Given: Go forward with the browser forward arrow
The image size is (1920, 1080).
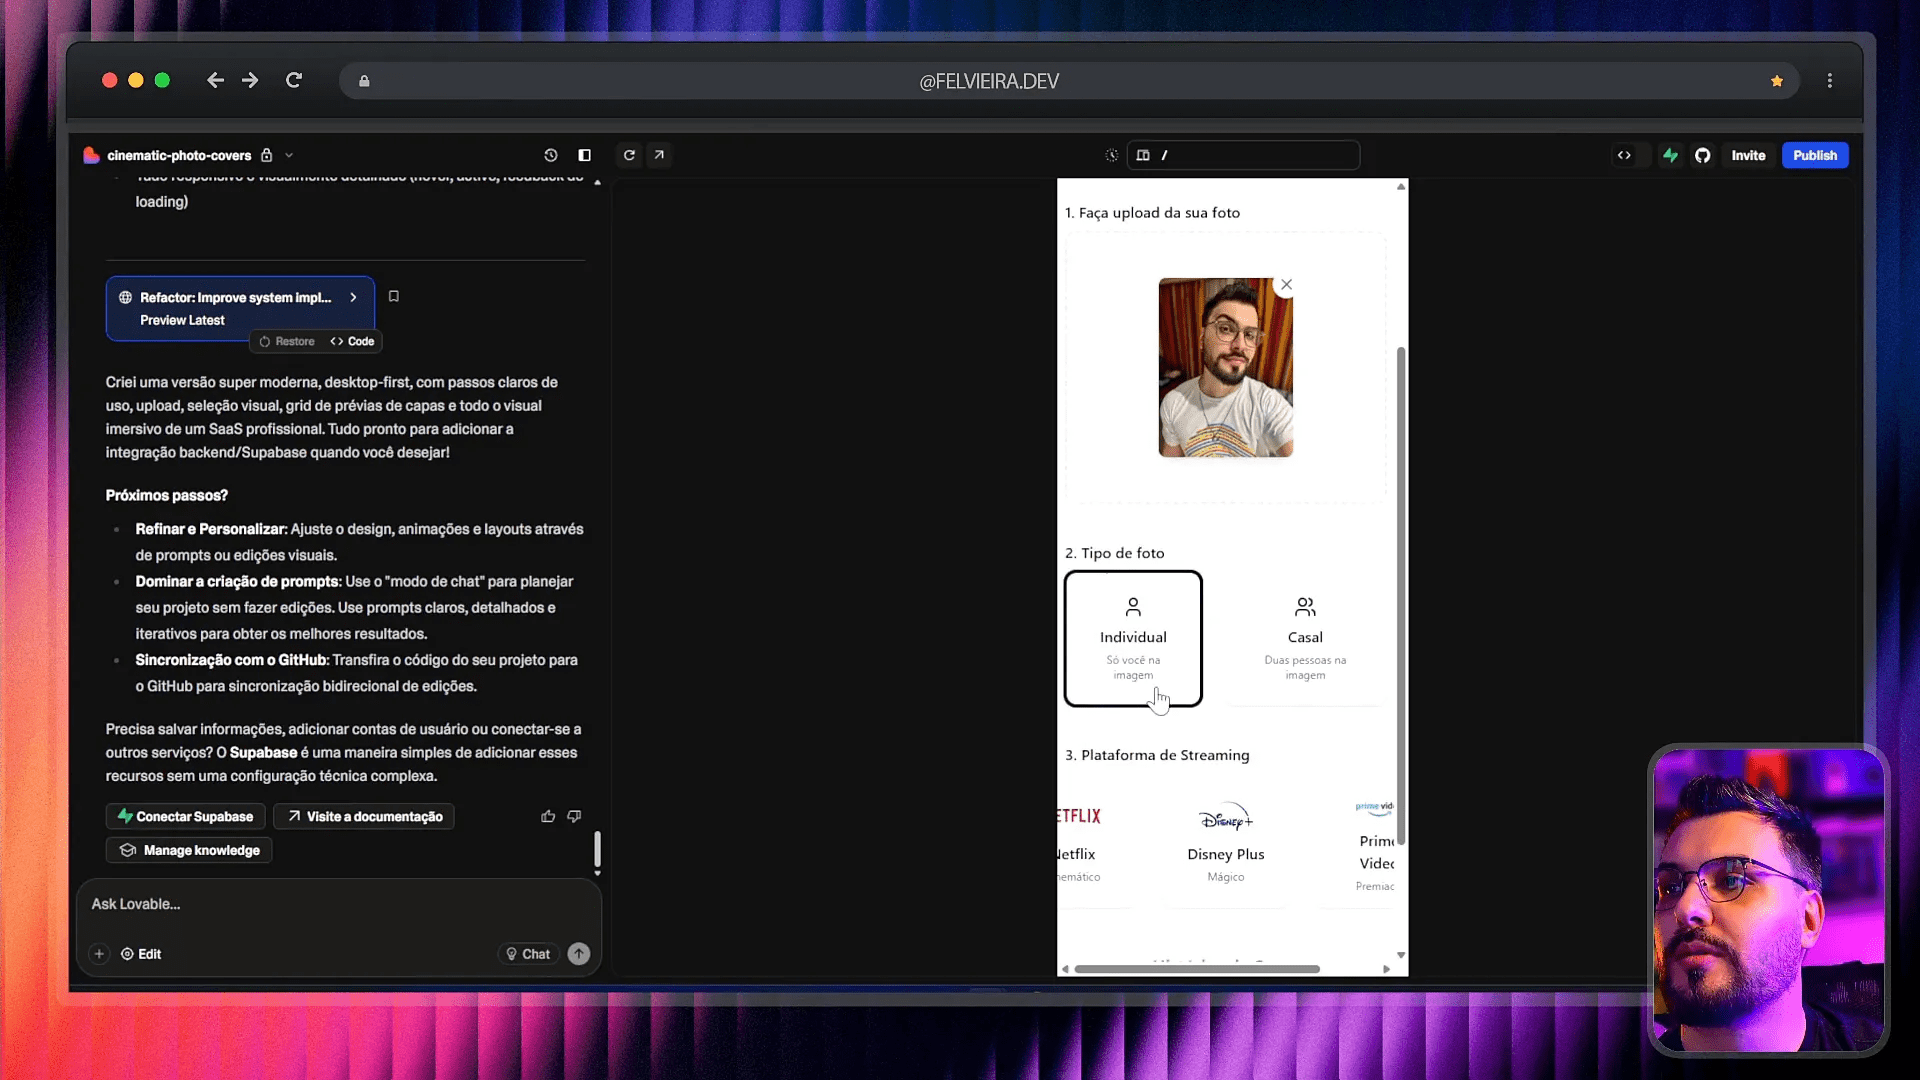Looking at the screenshot, I should [250, 80].
